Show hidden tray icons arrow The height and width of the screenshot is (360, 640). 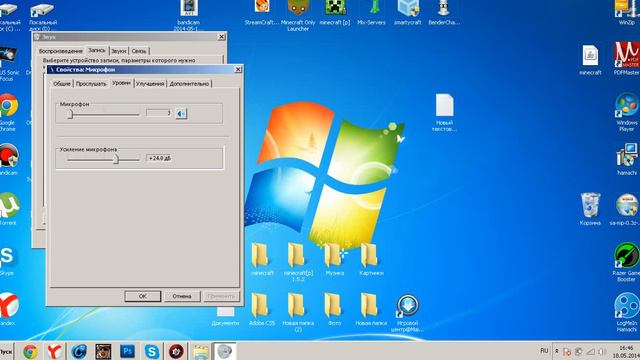pos(556,351)
